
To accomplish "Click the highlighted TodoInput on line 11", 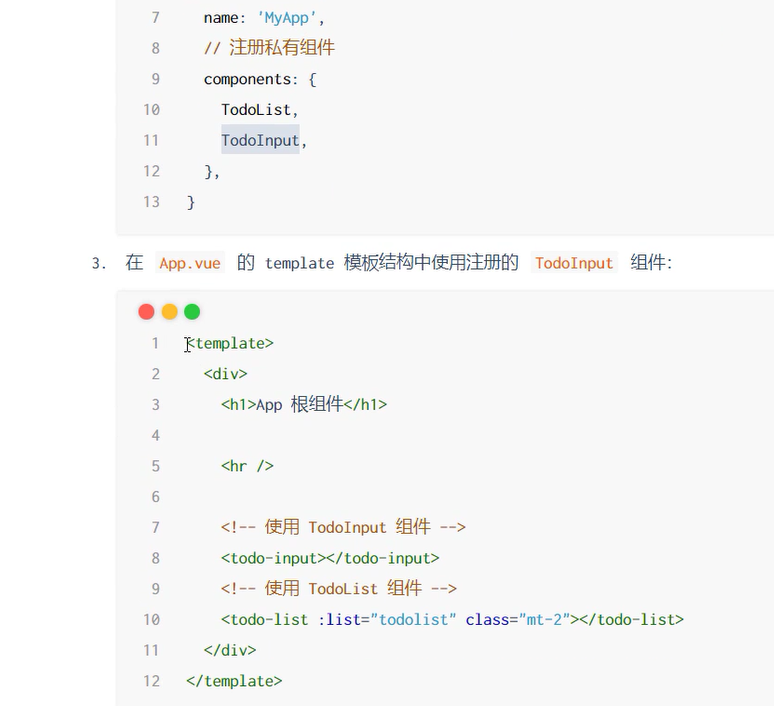I will click(260, 141).
